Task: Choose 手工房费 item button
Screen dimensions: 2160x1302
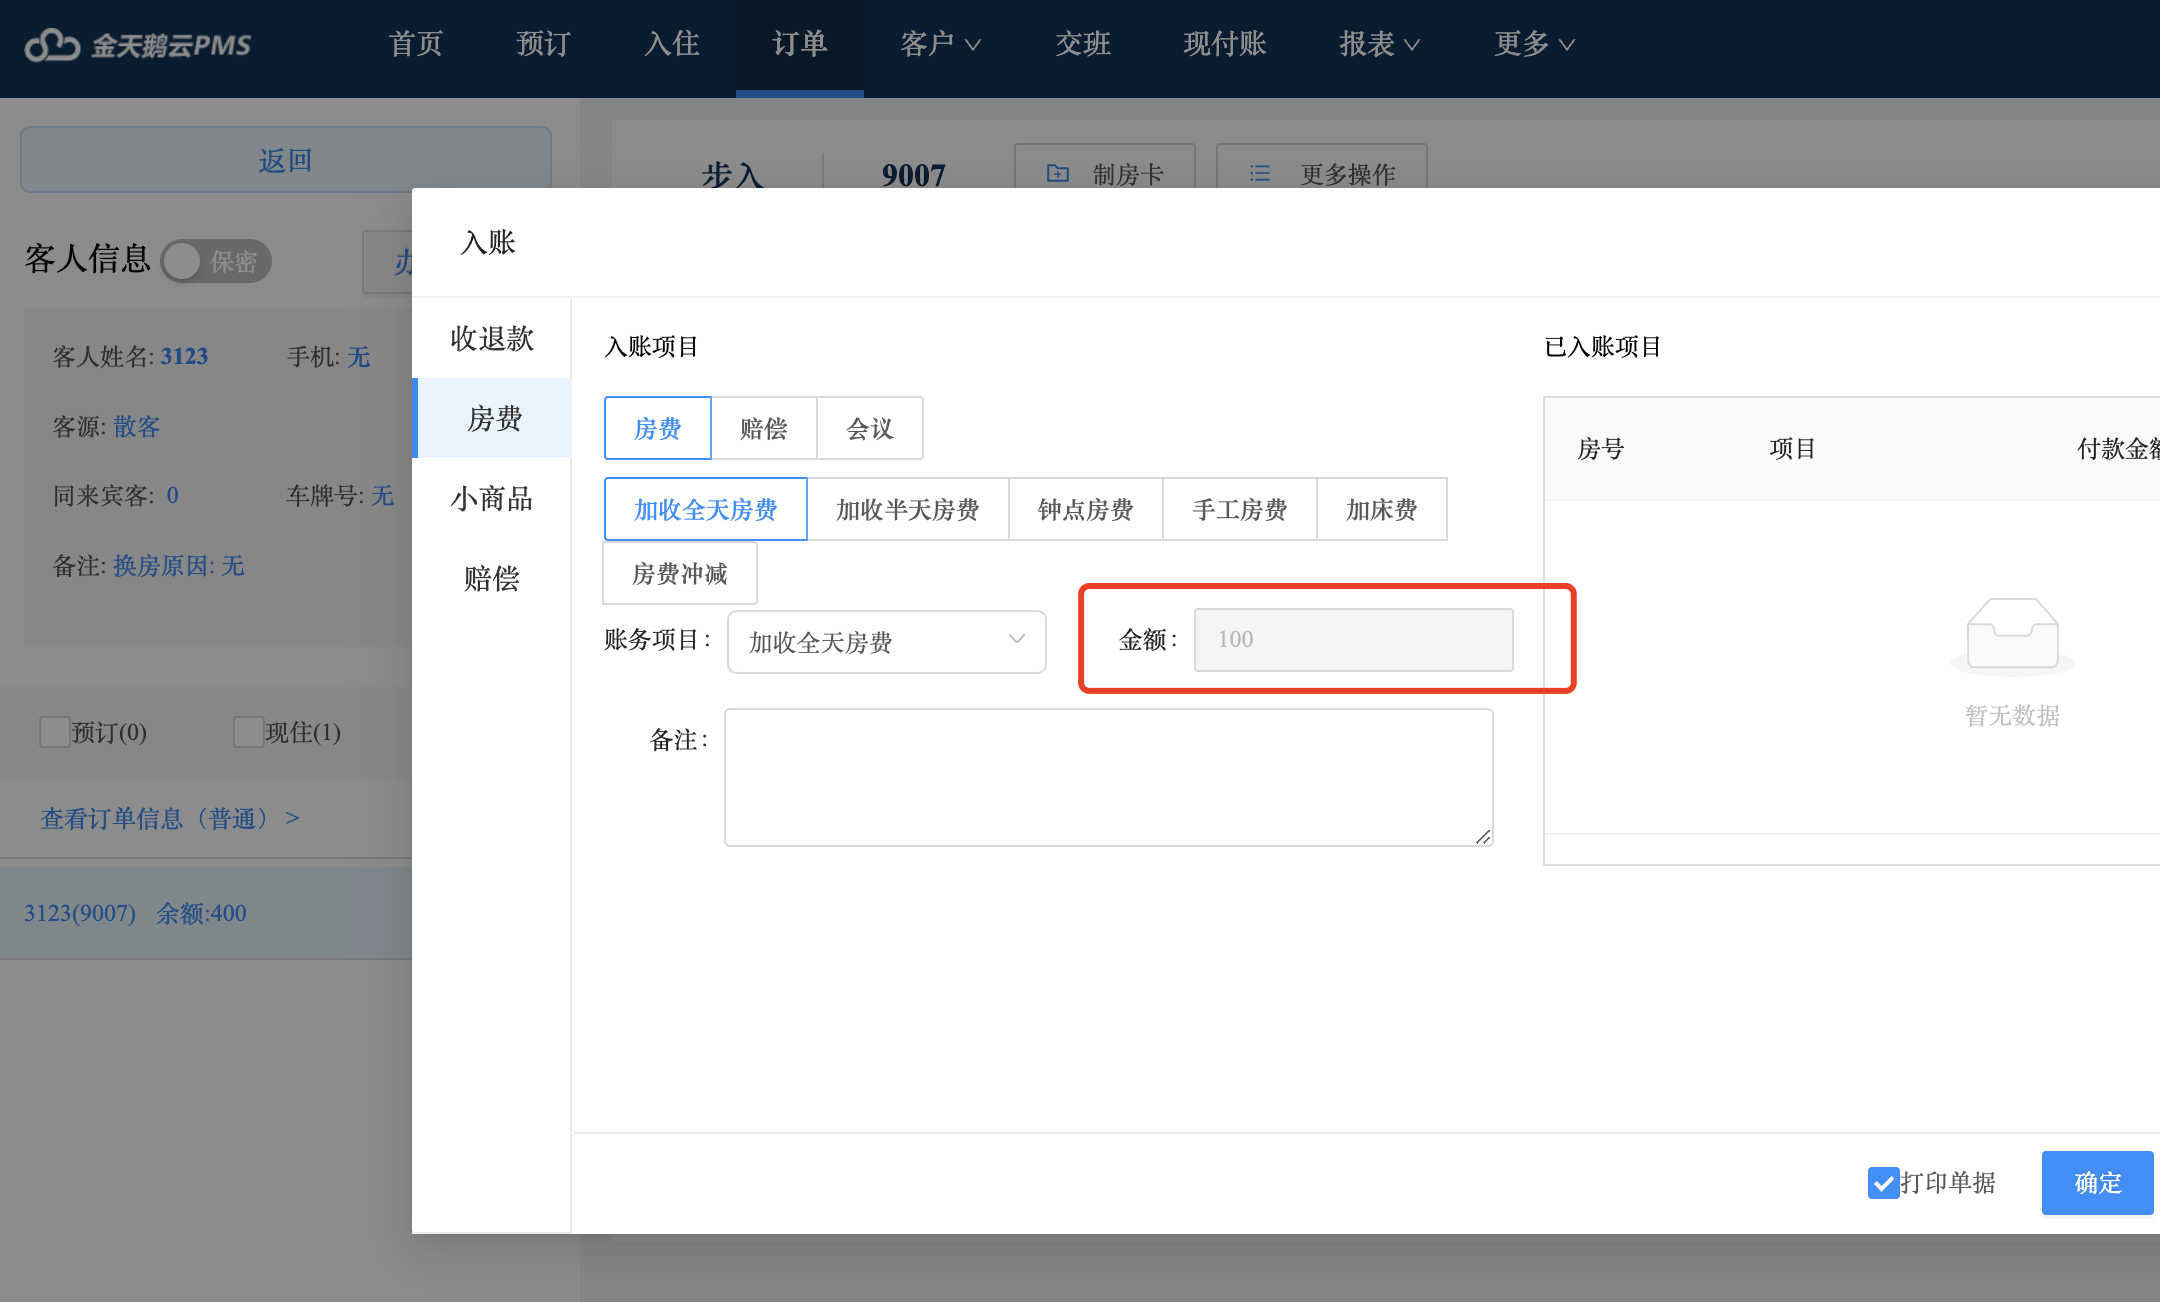Action: click(x=1240, y=509)
